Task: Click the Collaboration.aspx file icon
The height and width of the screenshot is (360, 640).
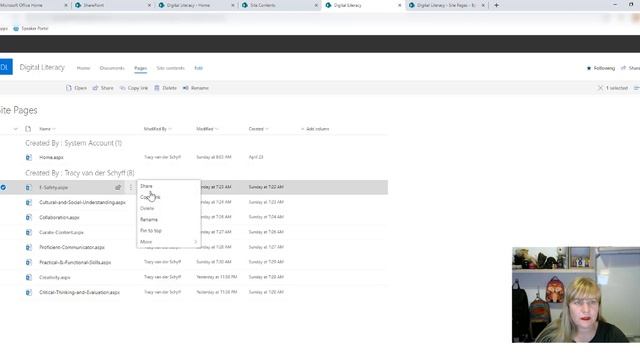Action: 29,218
